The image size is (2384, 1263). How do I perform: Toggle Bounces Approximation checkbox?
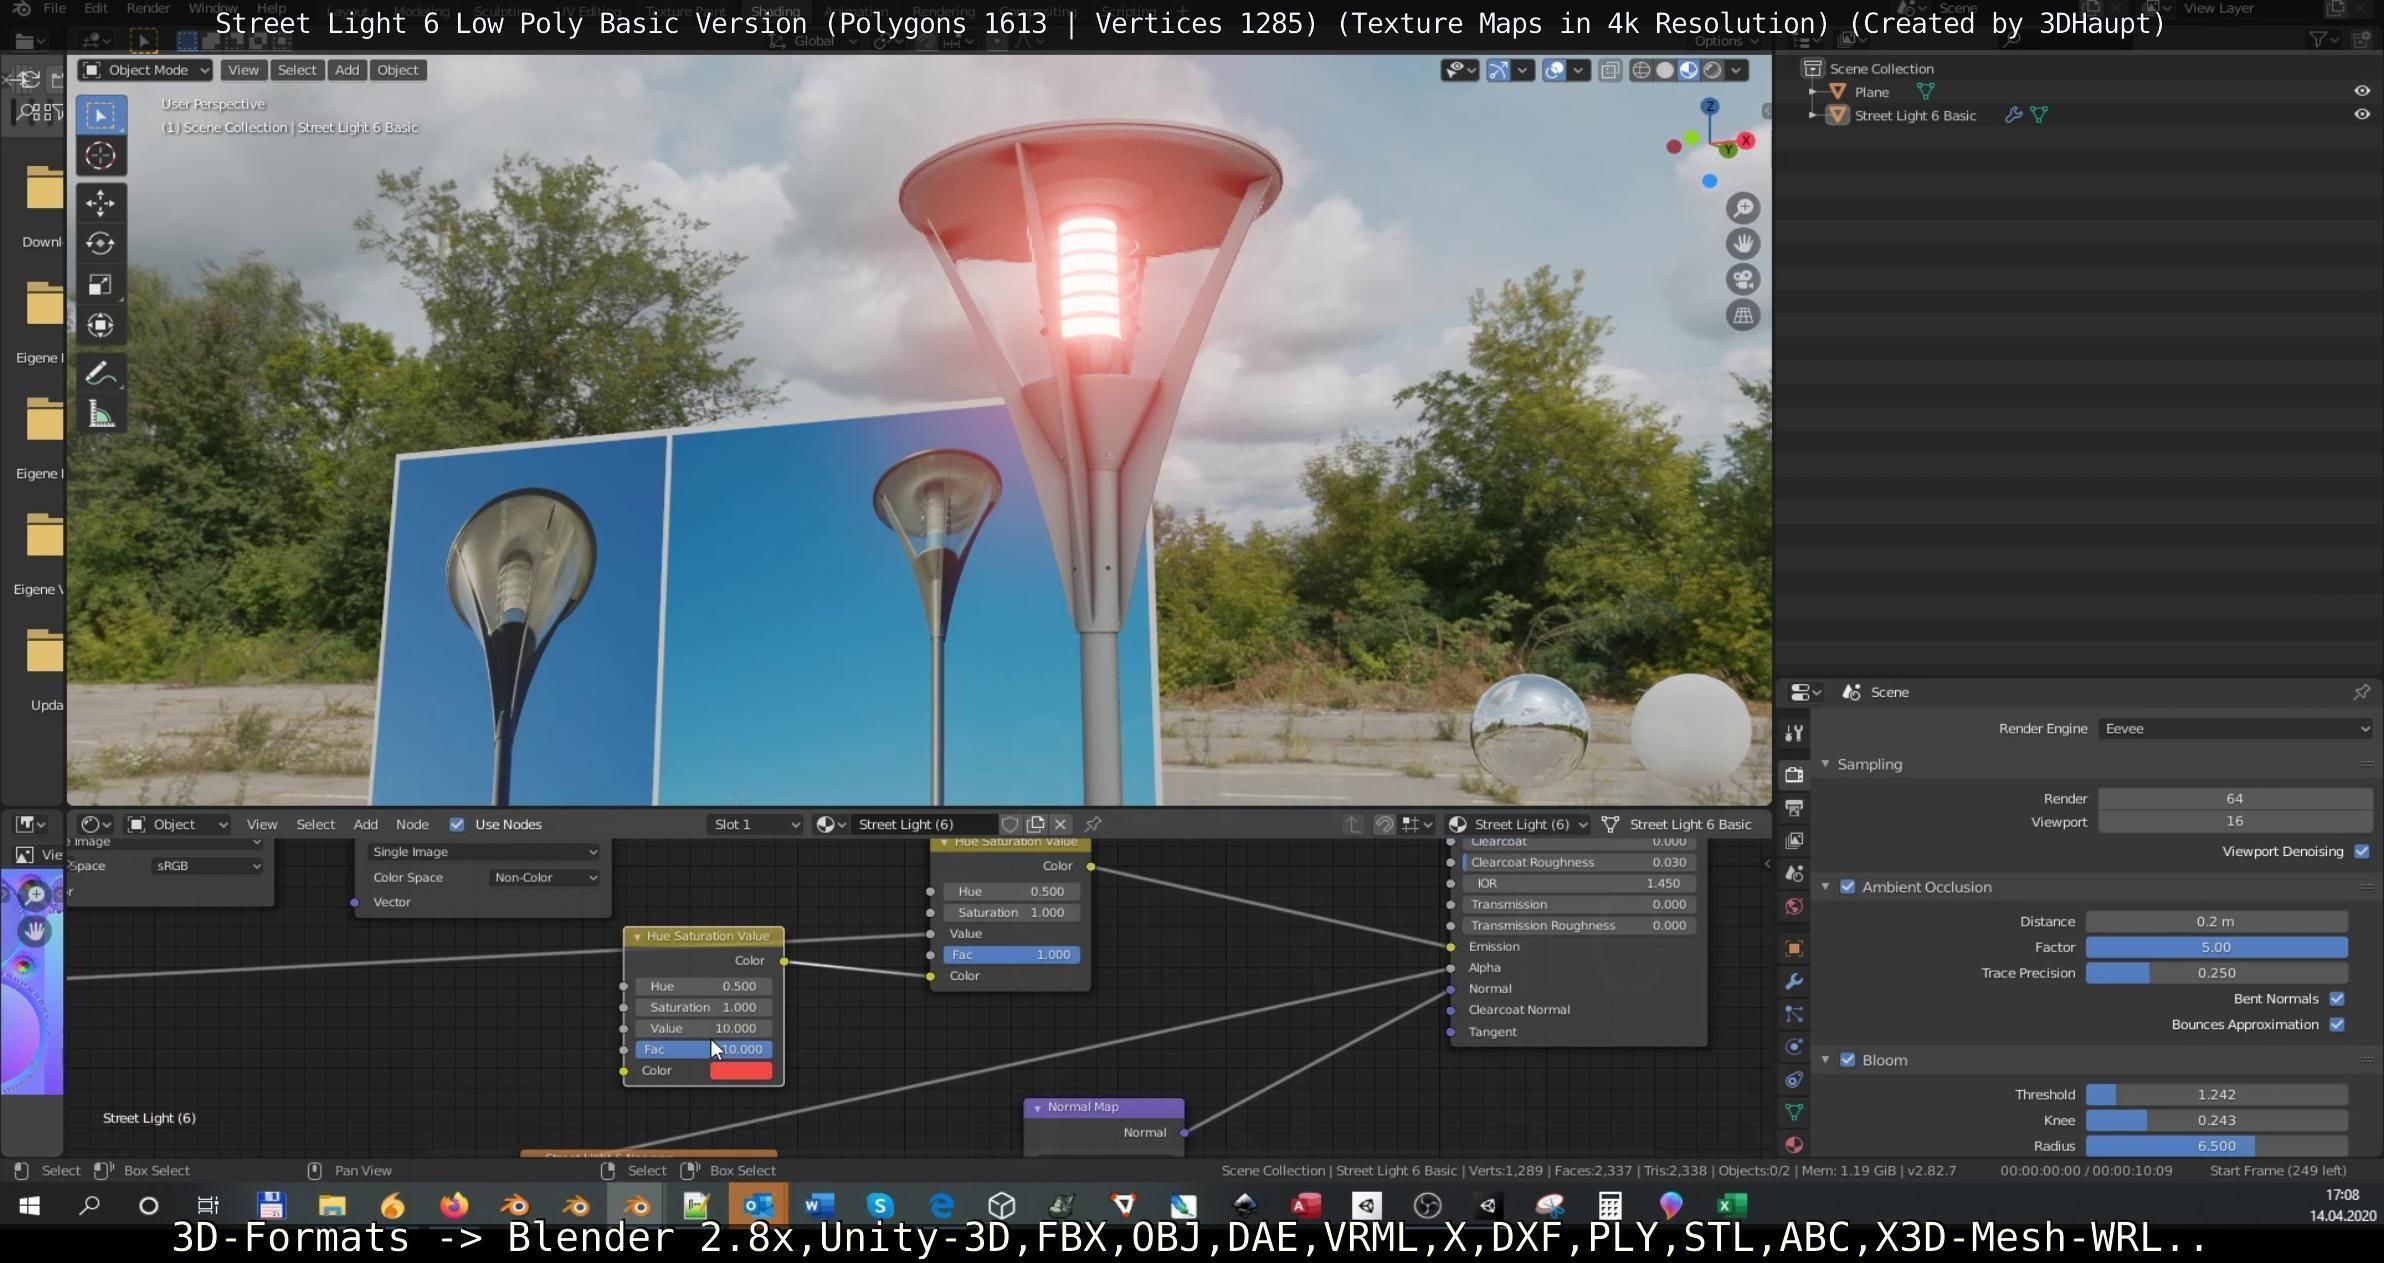(x=2337, y=1025)
